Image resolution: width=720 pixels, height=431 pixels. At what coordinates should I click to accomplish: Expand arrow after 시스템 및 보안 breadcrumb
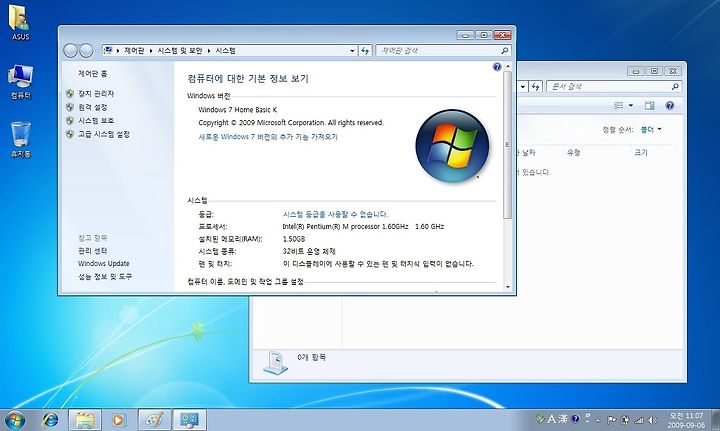pos(208,50)
